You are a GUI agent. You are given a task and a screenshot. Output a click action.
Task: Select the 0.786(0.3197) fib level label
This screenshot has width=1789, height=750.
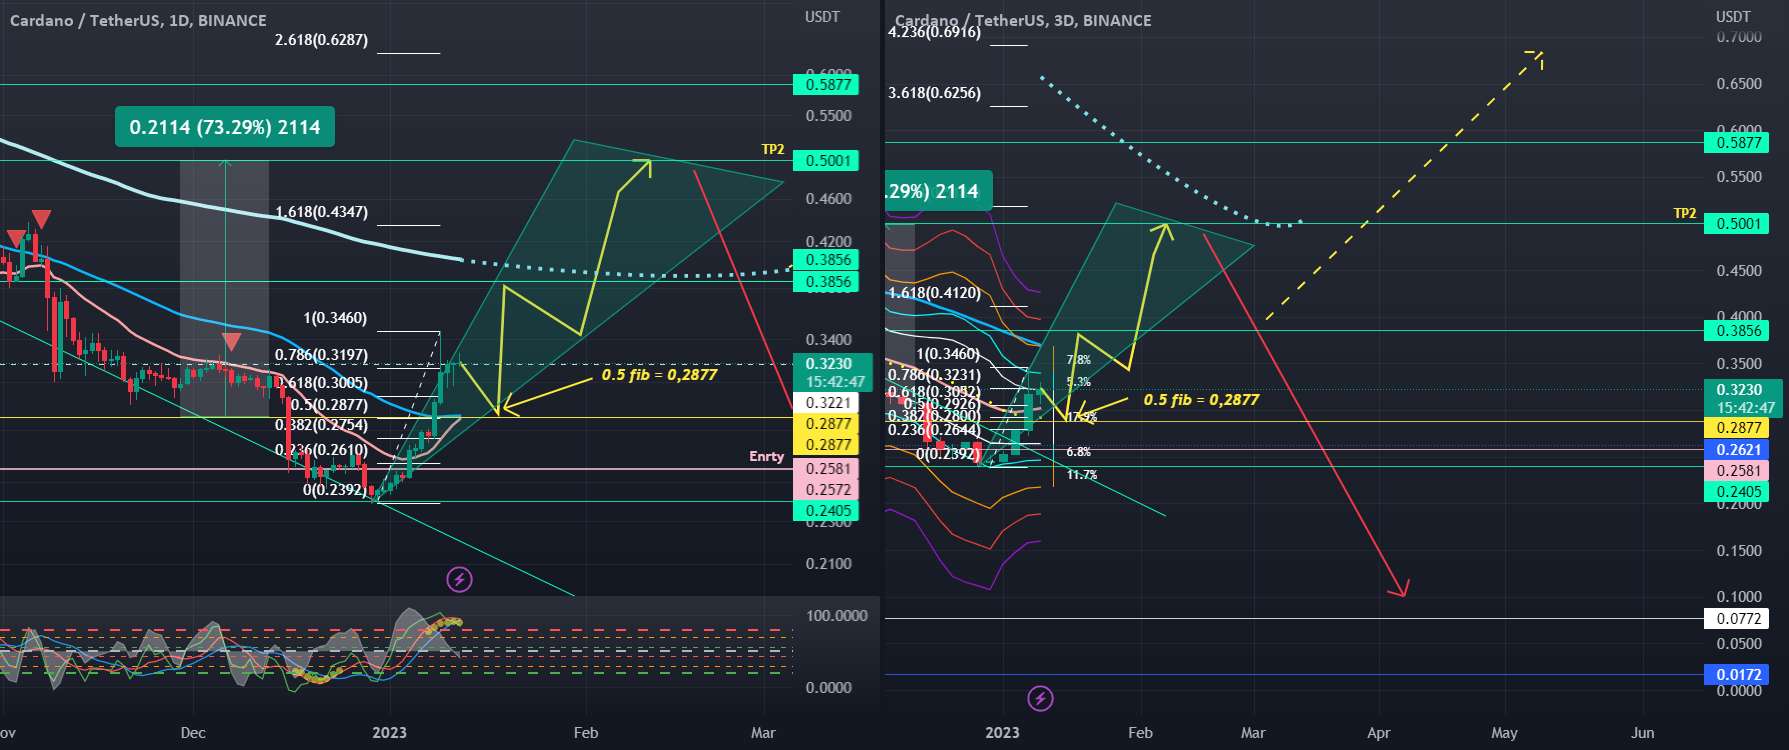point(321,355)
